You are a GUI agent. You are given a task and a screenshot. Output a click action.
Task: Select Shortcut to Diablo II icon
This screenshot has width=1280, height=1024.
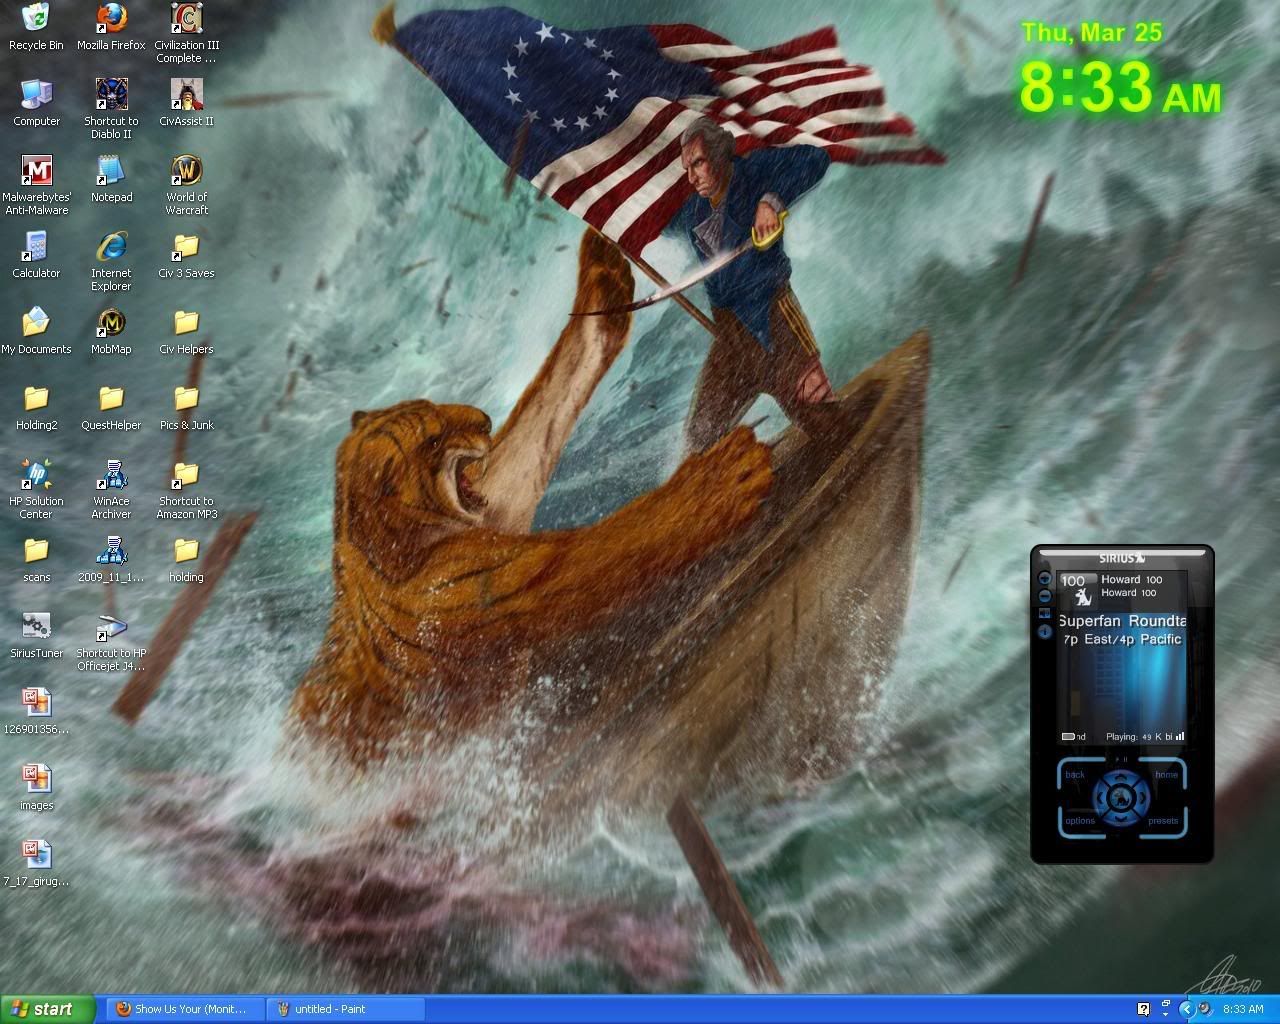(x=111, y=109)
